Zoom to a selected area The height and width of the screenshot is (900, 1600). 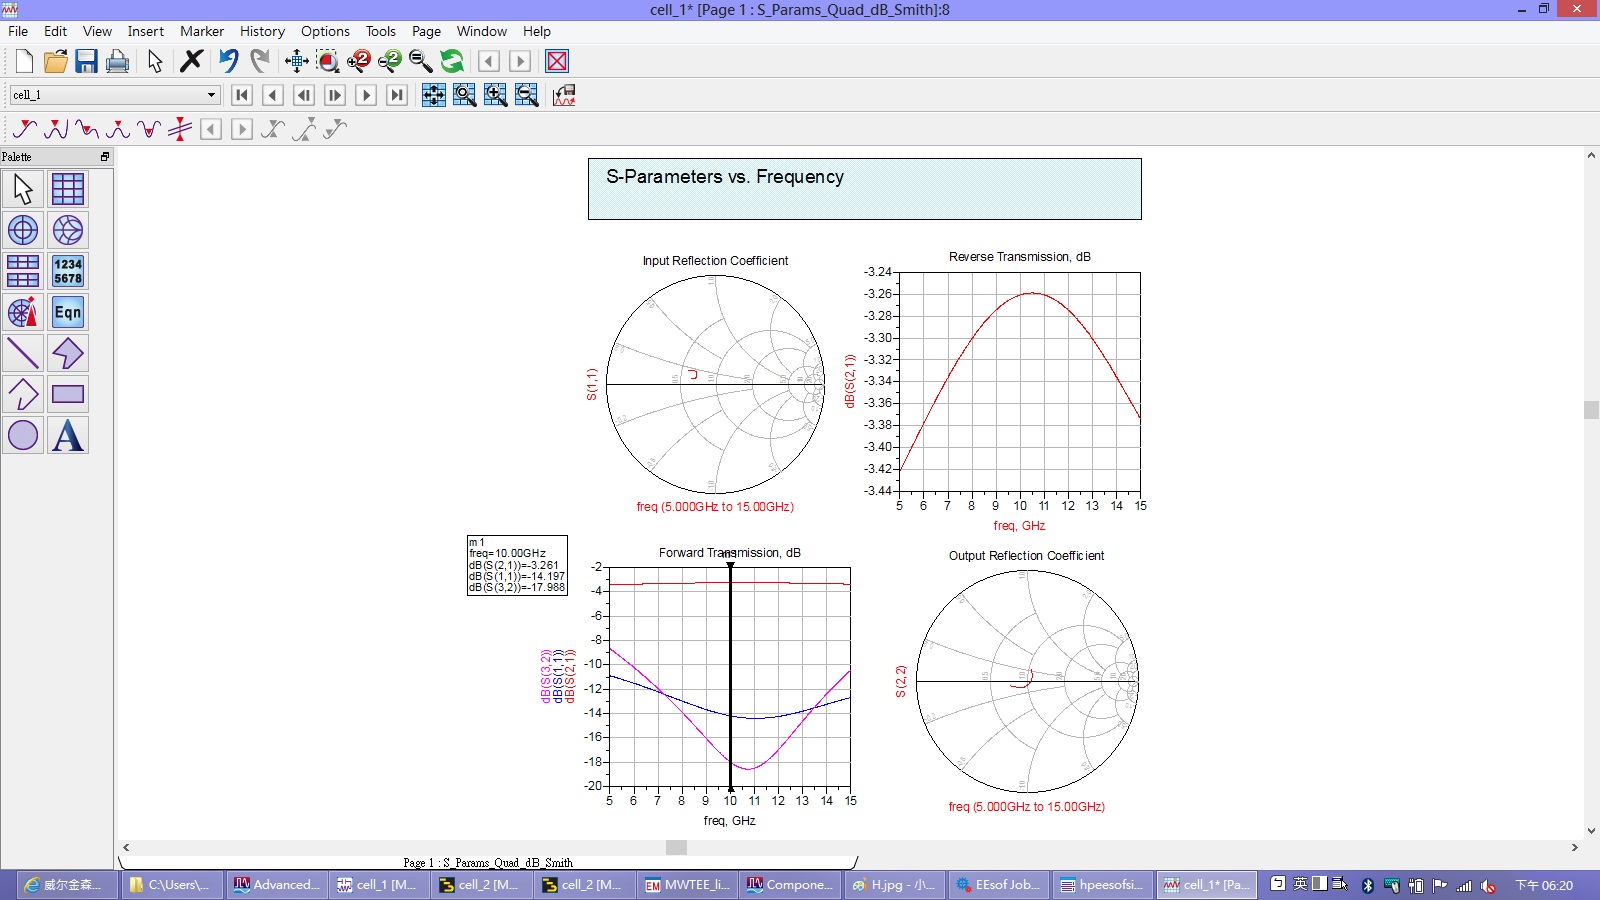[327, 61]
